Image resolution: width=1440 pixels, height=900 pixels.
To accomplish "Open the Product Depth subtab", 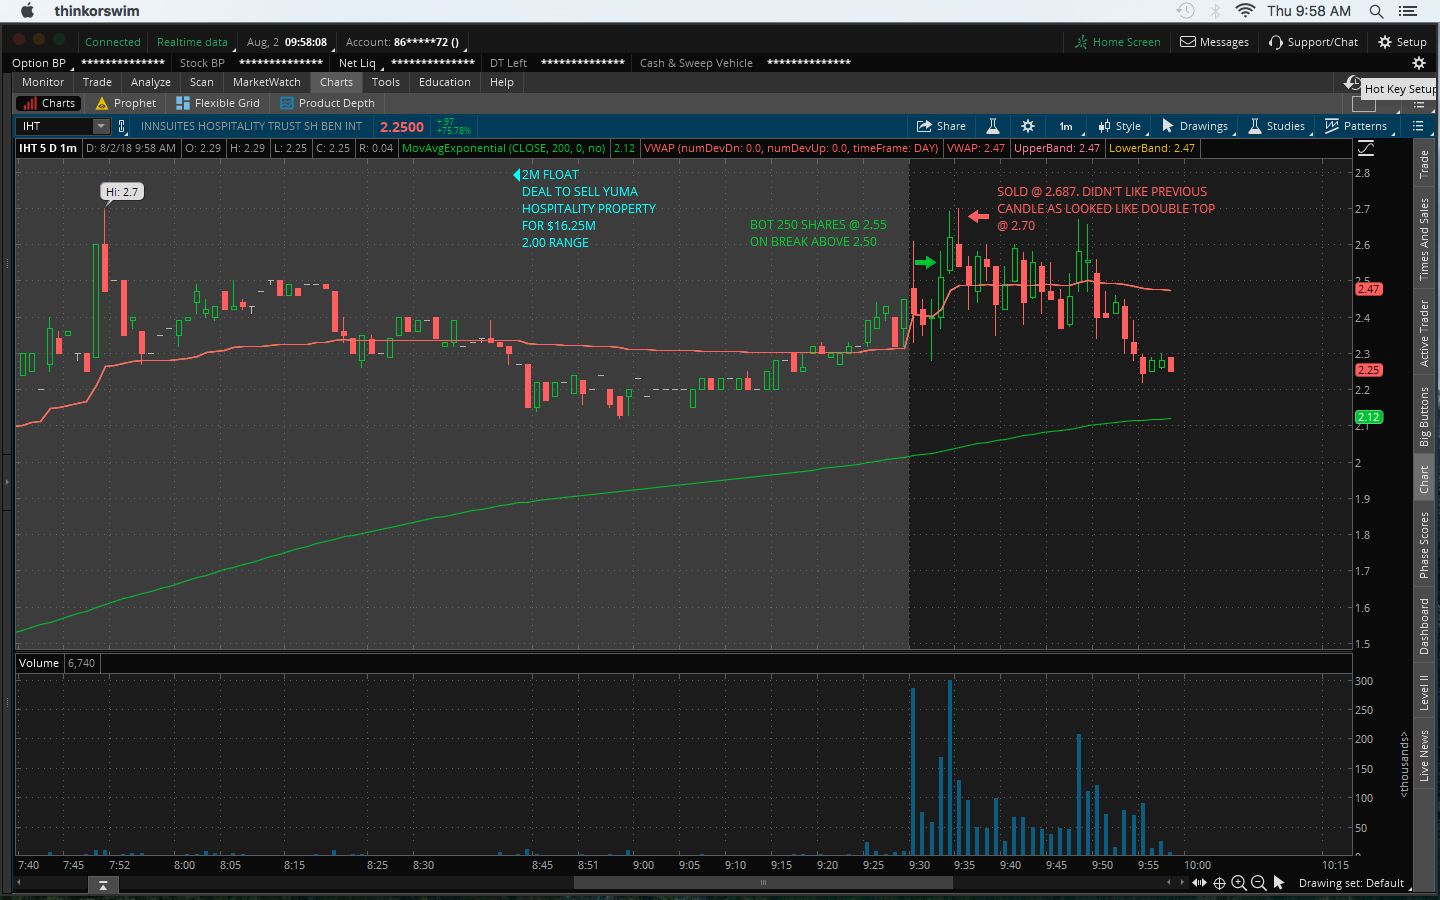I will coord(328,103).
